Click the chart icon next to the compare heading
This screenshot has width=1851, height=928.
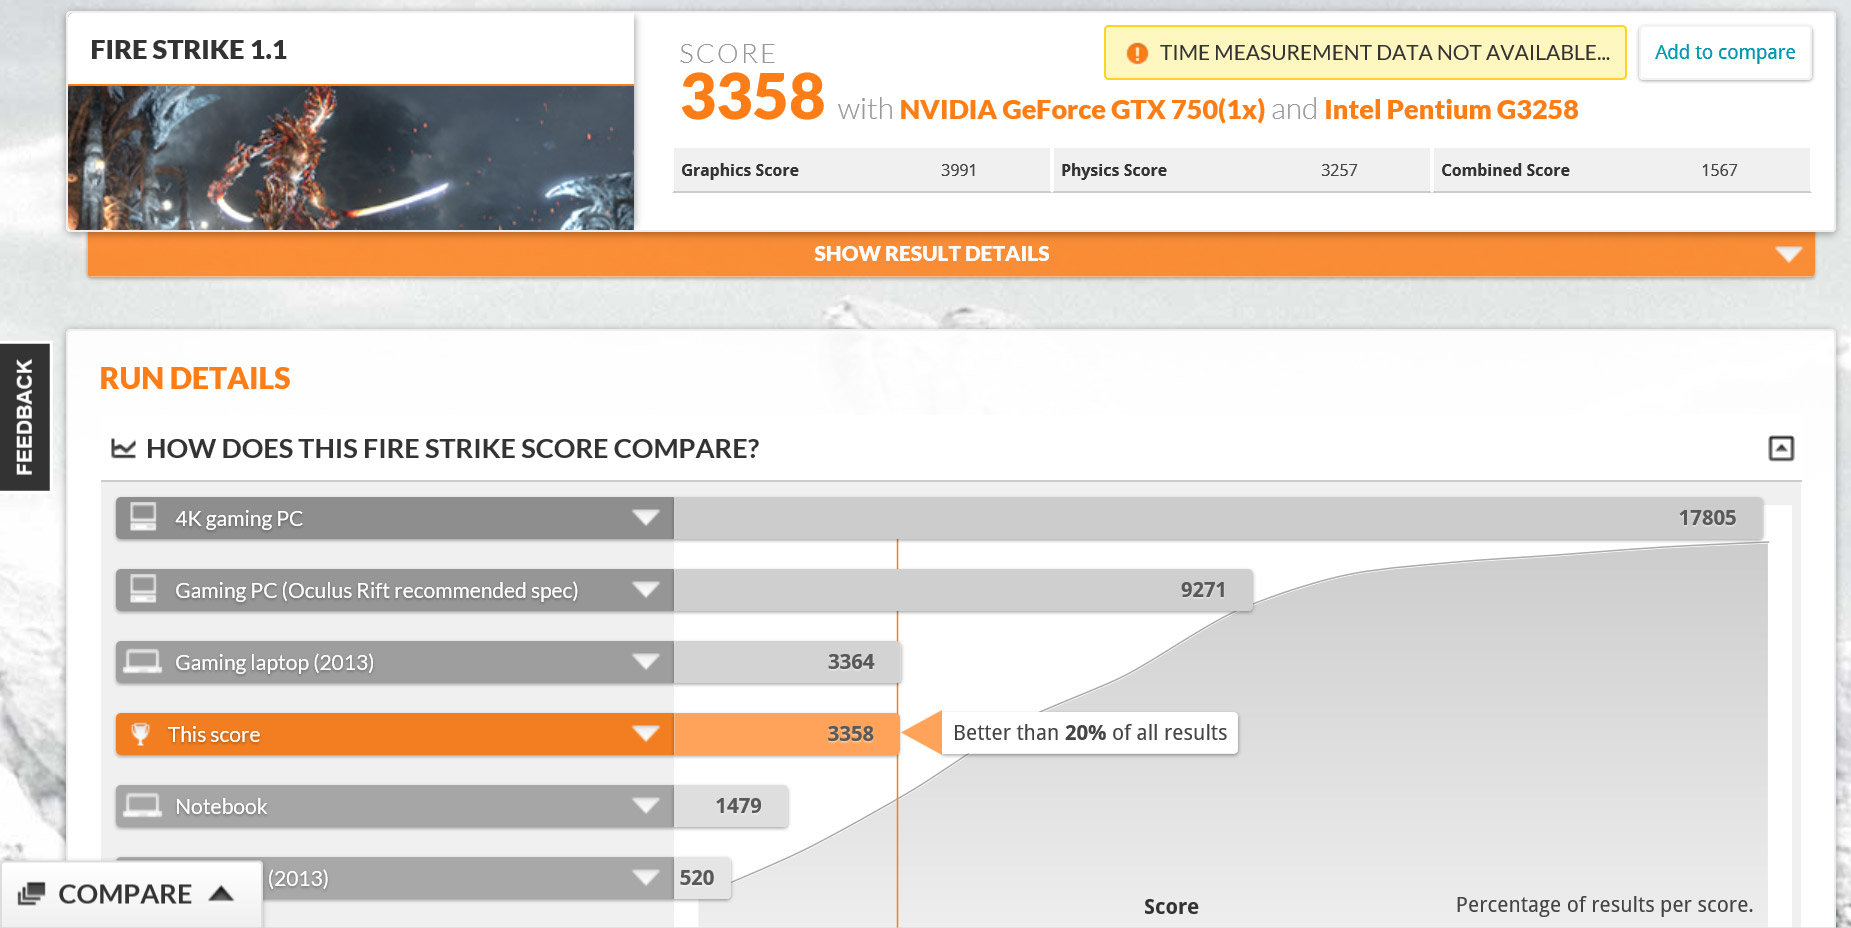[x=123, y=448]
